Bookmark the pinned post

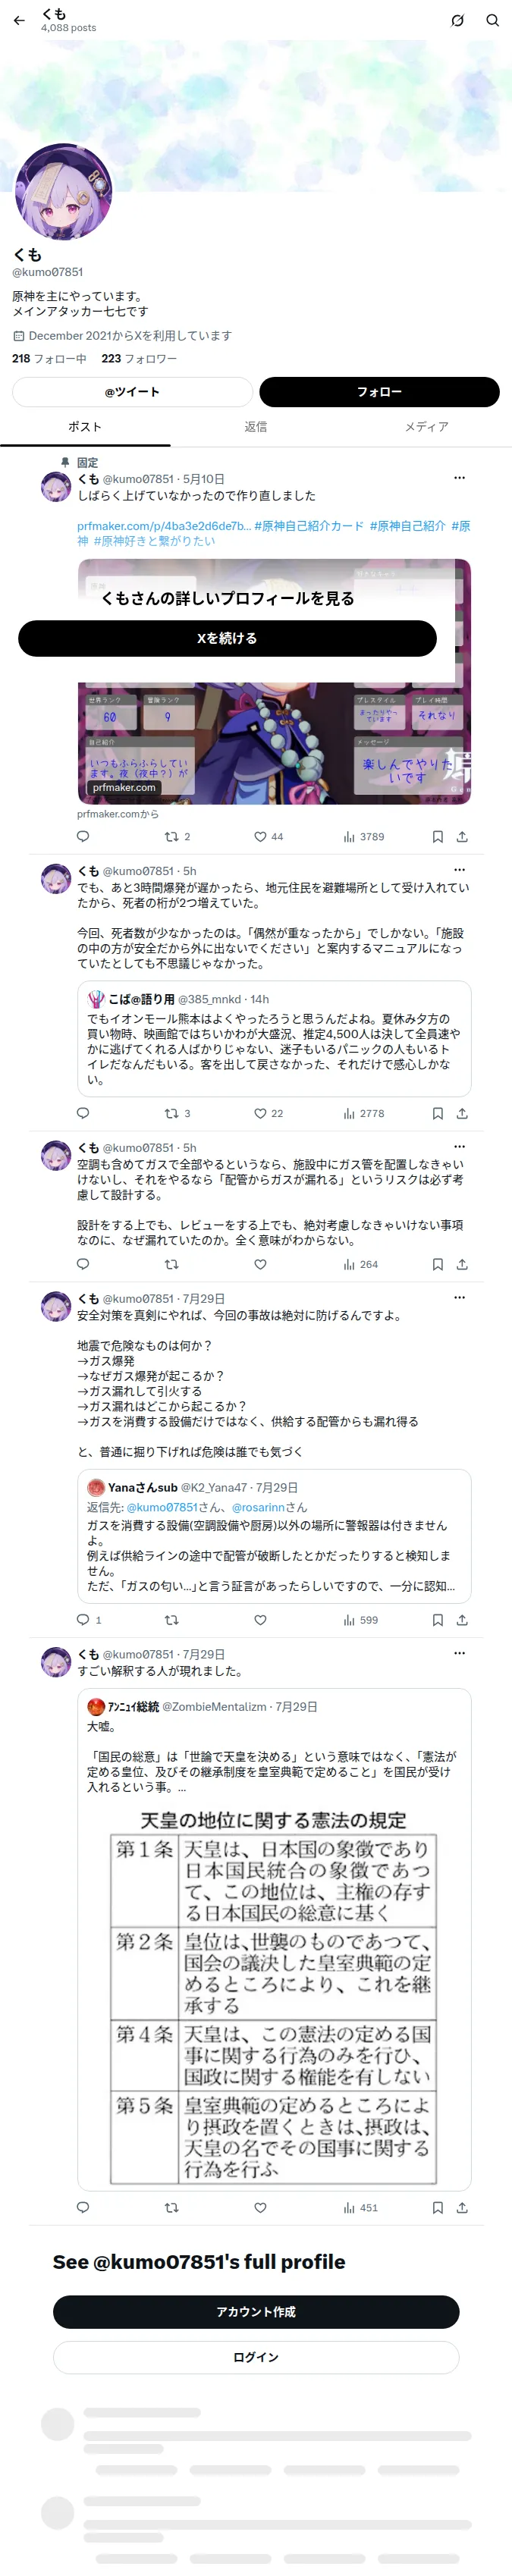[x=437, y=837]
